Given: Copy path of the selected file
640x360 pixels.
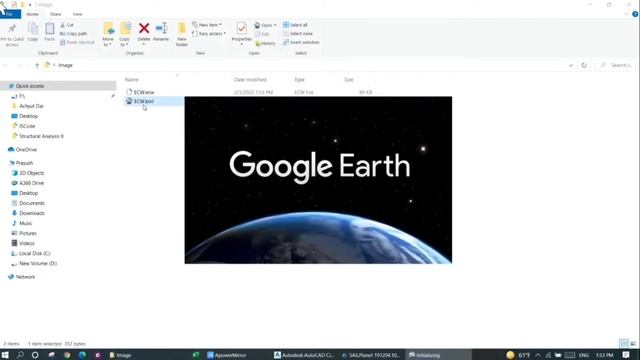Looking at the screenshot, I should point(73,34).
